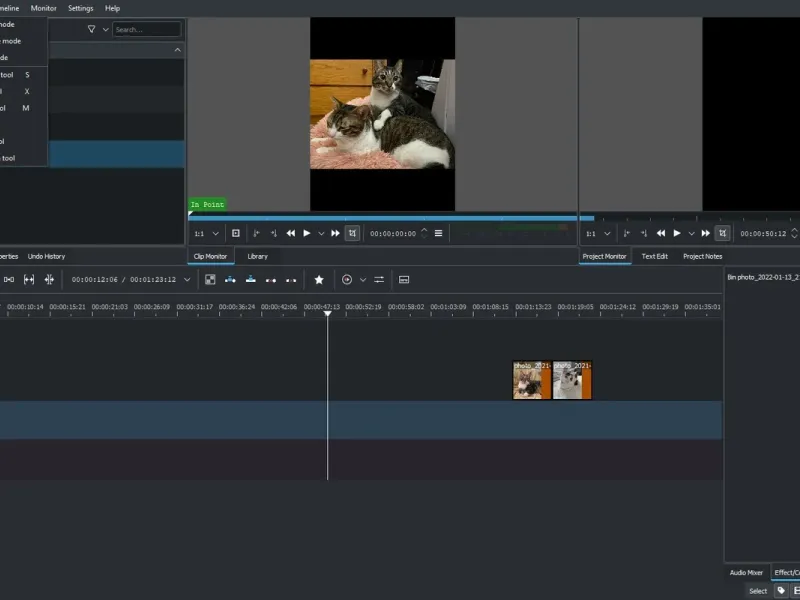Click the Clip Monitor hamburger options icon
Screen dimensions: 800x600
[438, 233]
